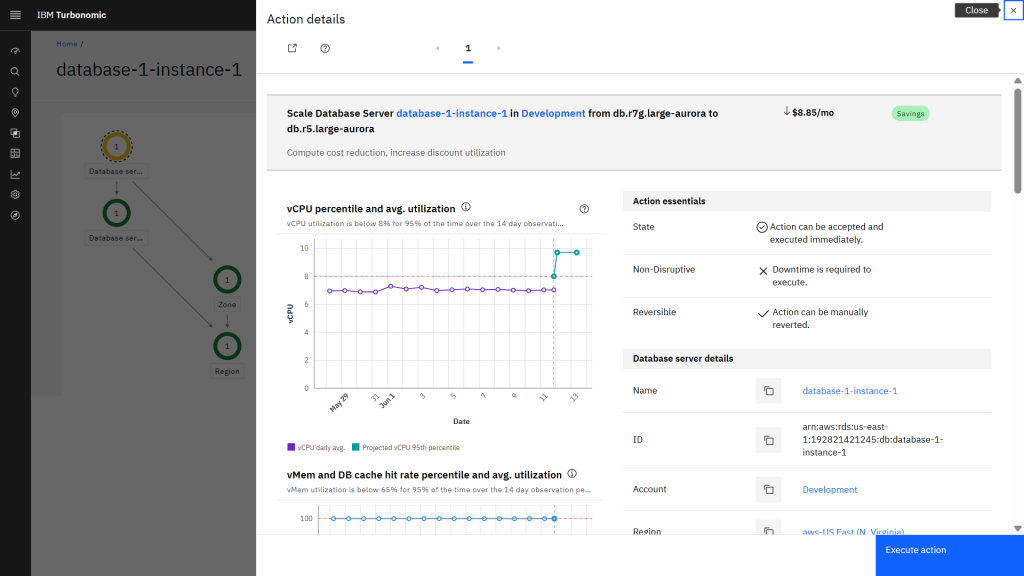Viewport: 1024px width, 576px height.
Task: Open the Place location pin sidebar icon
Action: [x=15, y=113]
